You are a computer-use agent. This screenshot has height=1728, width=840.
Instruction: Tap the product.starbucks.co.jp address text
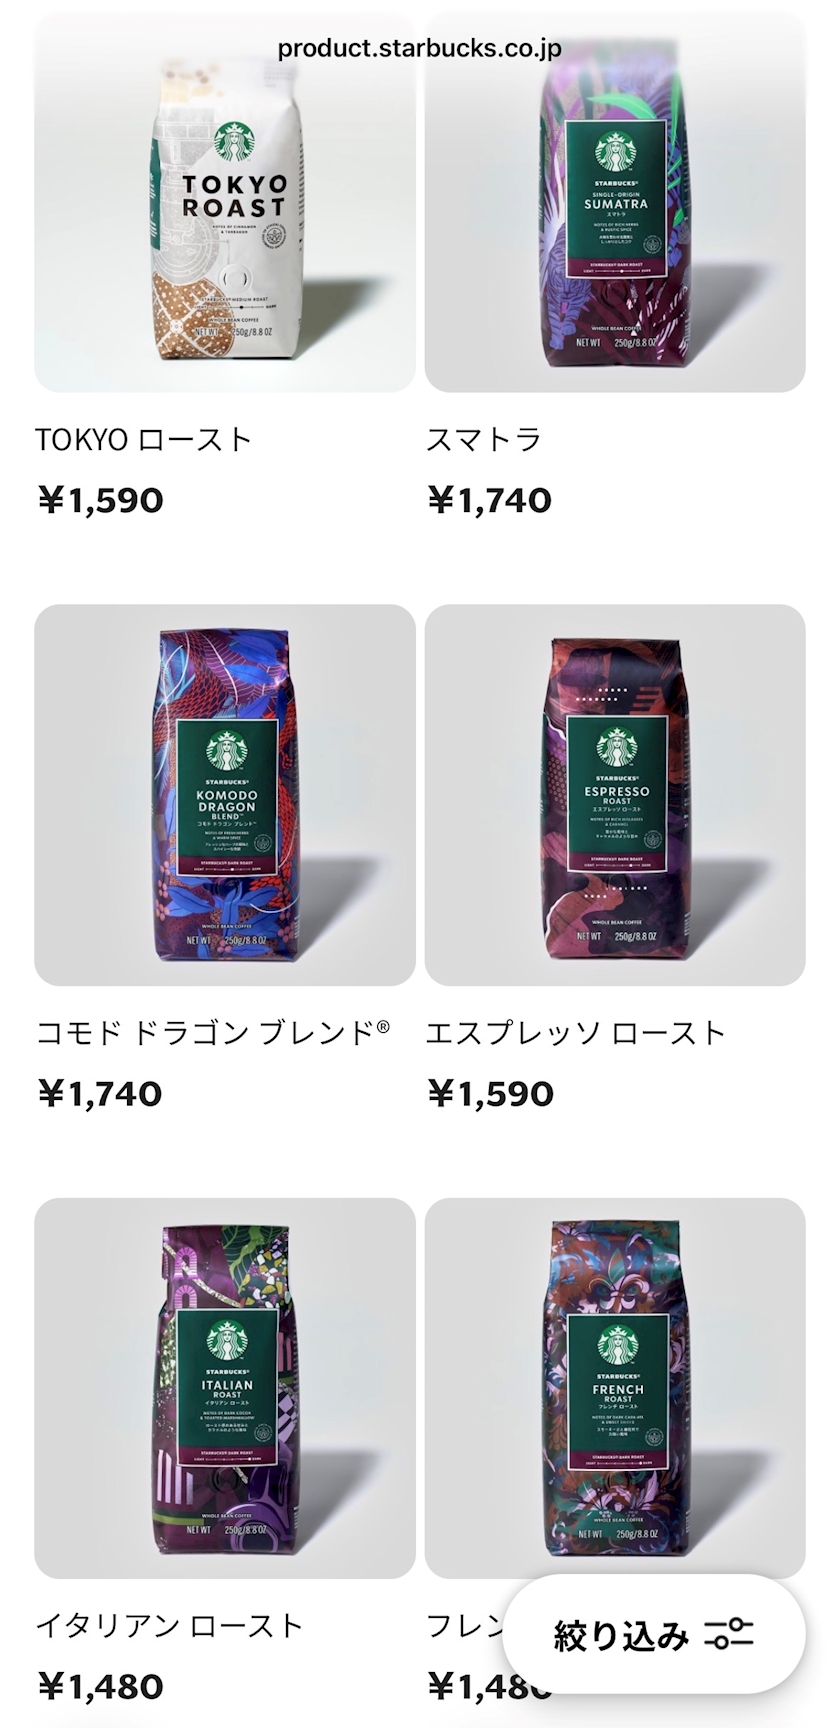coord(420,49)
